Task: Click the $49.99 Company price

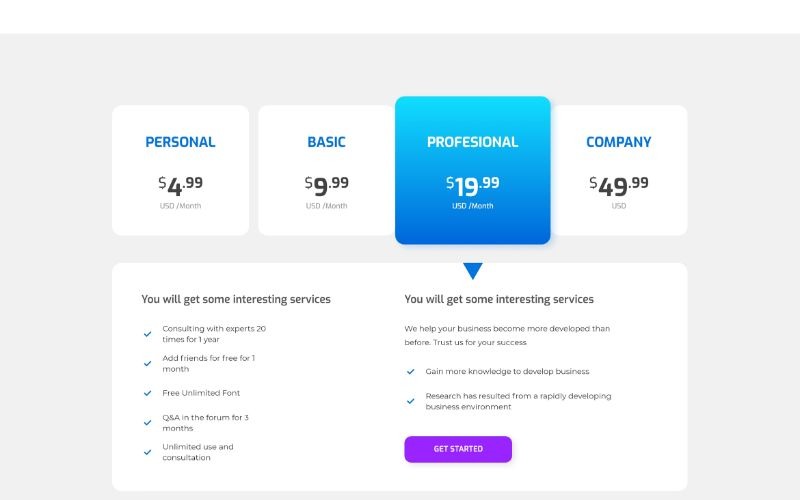Action: (x=619, y=185)
